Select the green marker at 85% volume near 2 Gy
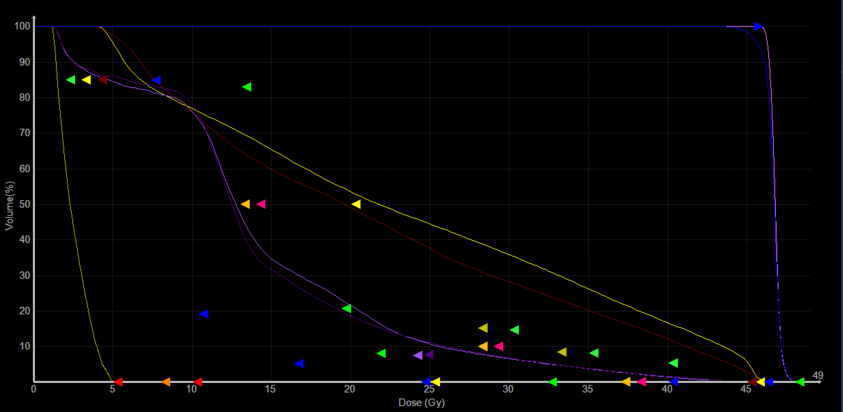Viewport: 843px width, 412px height. 71,80
